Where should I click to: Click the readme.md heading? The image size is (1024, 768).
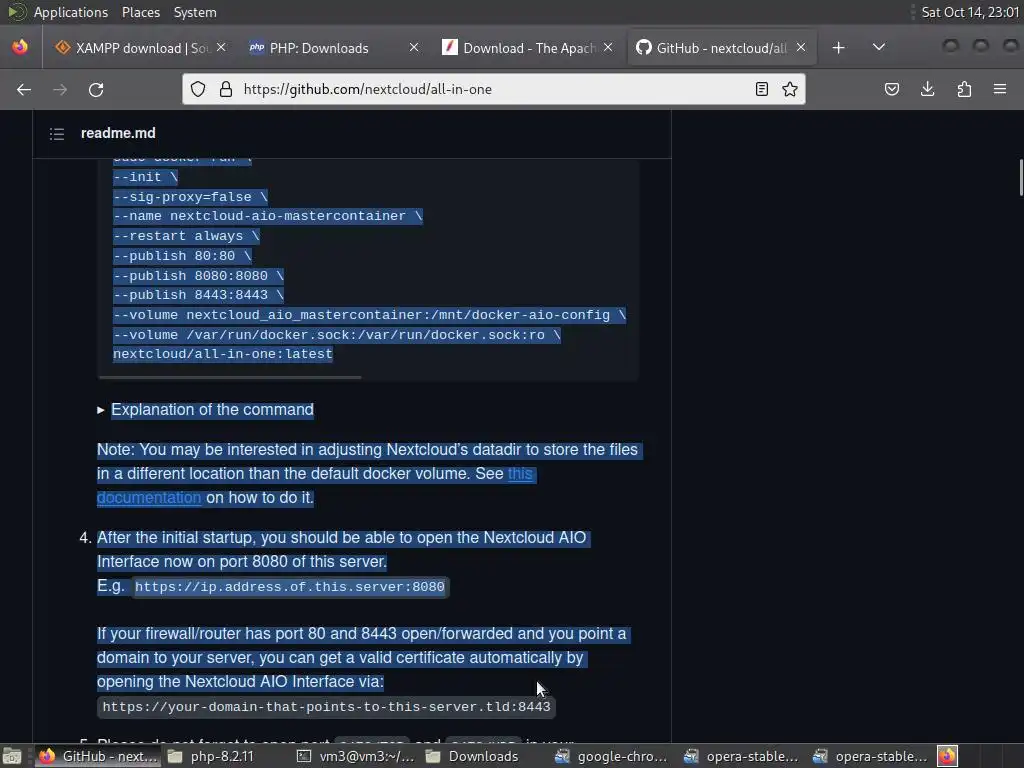point(118,133)
